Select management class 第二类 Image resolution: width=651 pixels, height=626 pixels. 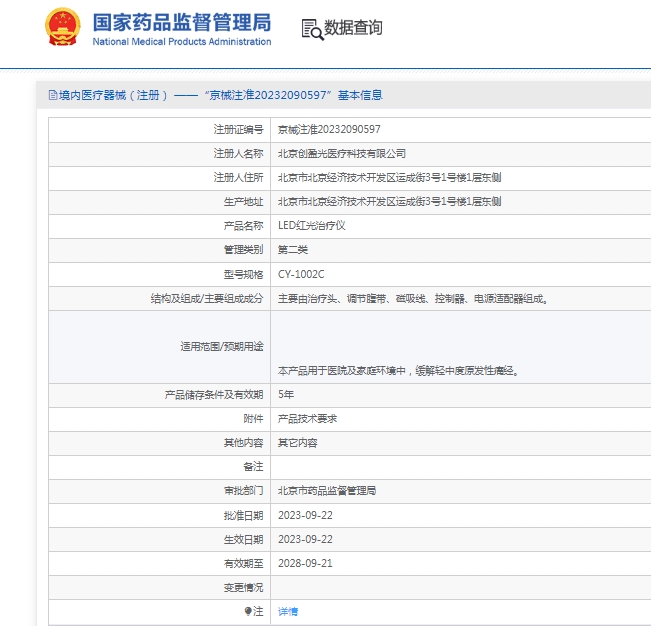click(293, 250)
